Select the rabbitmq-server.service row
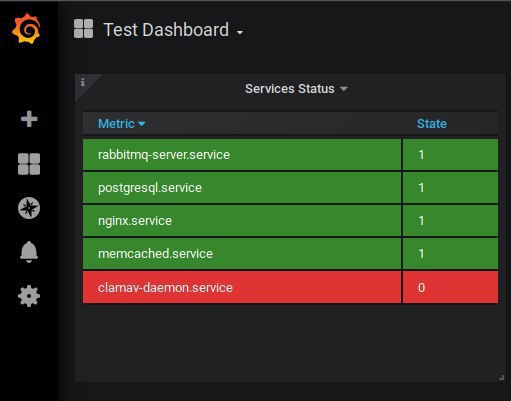Image resolution: width=511 pixels, height=401 pixels. [x=290, y=155]
